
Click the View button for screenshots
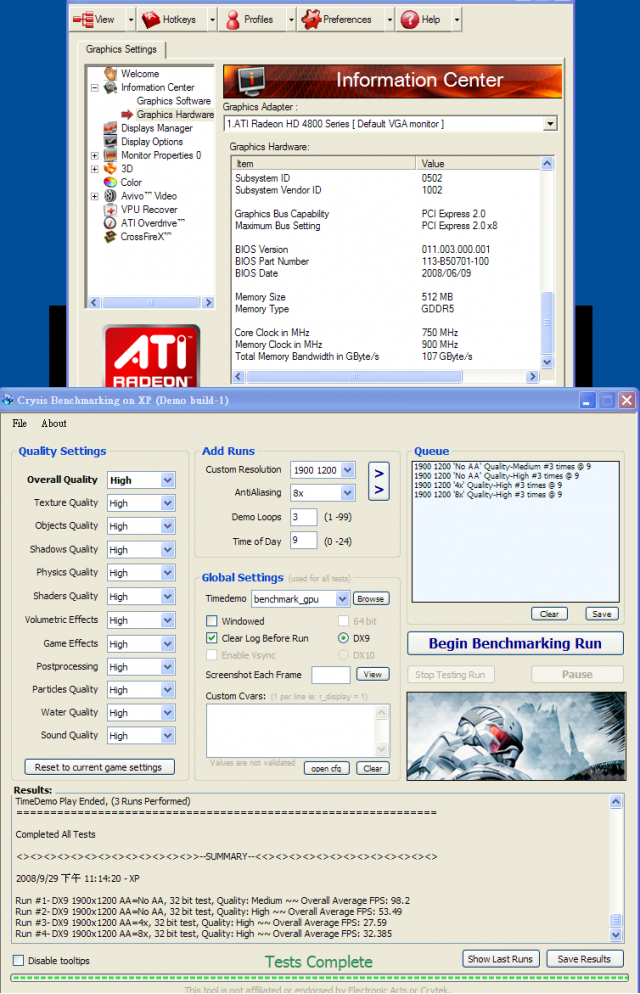[373, 674]
